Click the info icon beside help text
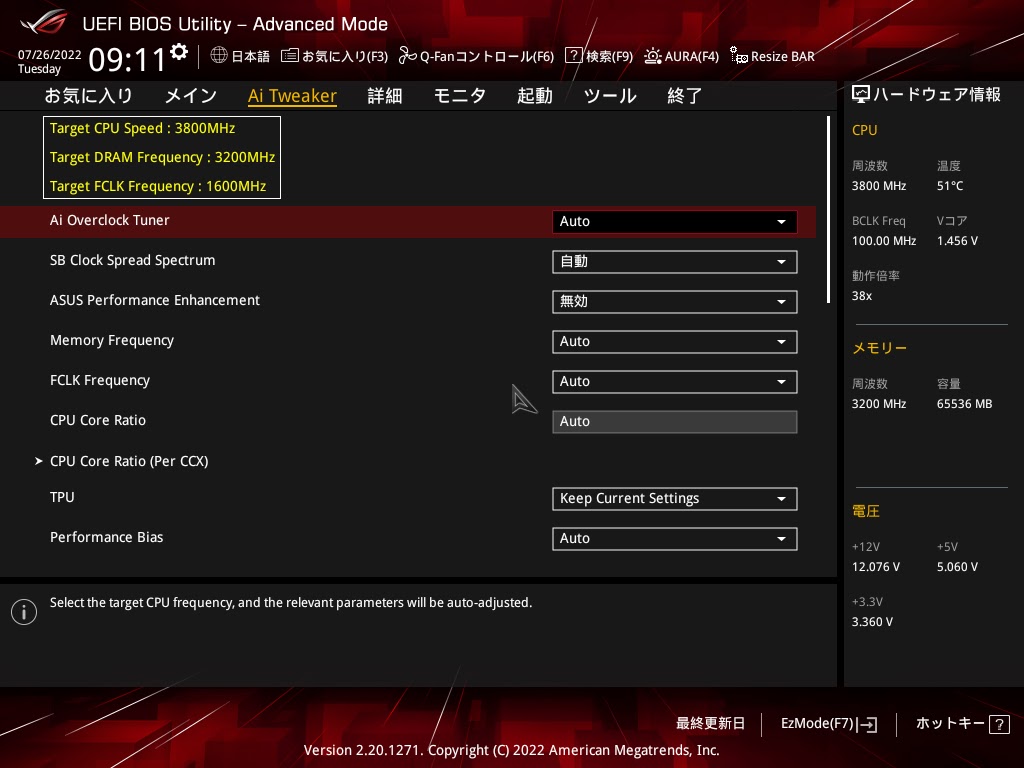Viewport: 1024px width, 768px height. point(24,612)
